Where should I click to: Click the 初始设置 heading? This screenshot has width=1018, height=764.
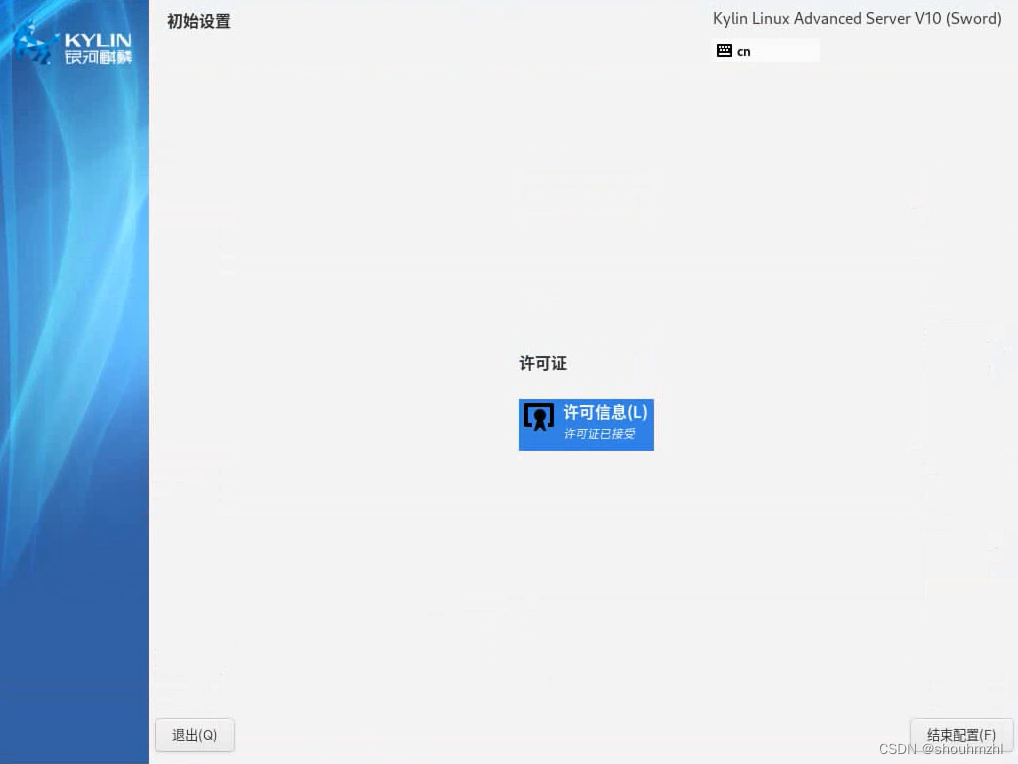coord(199,21)
